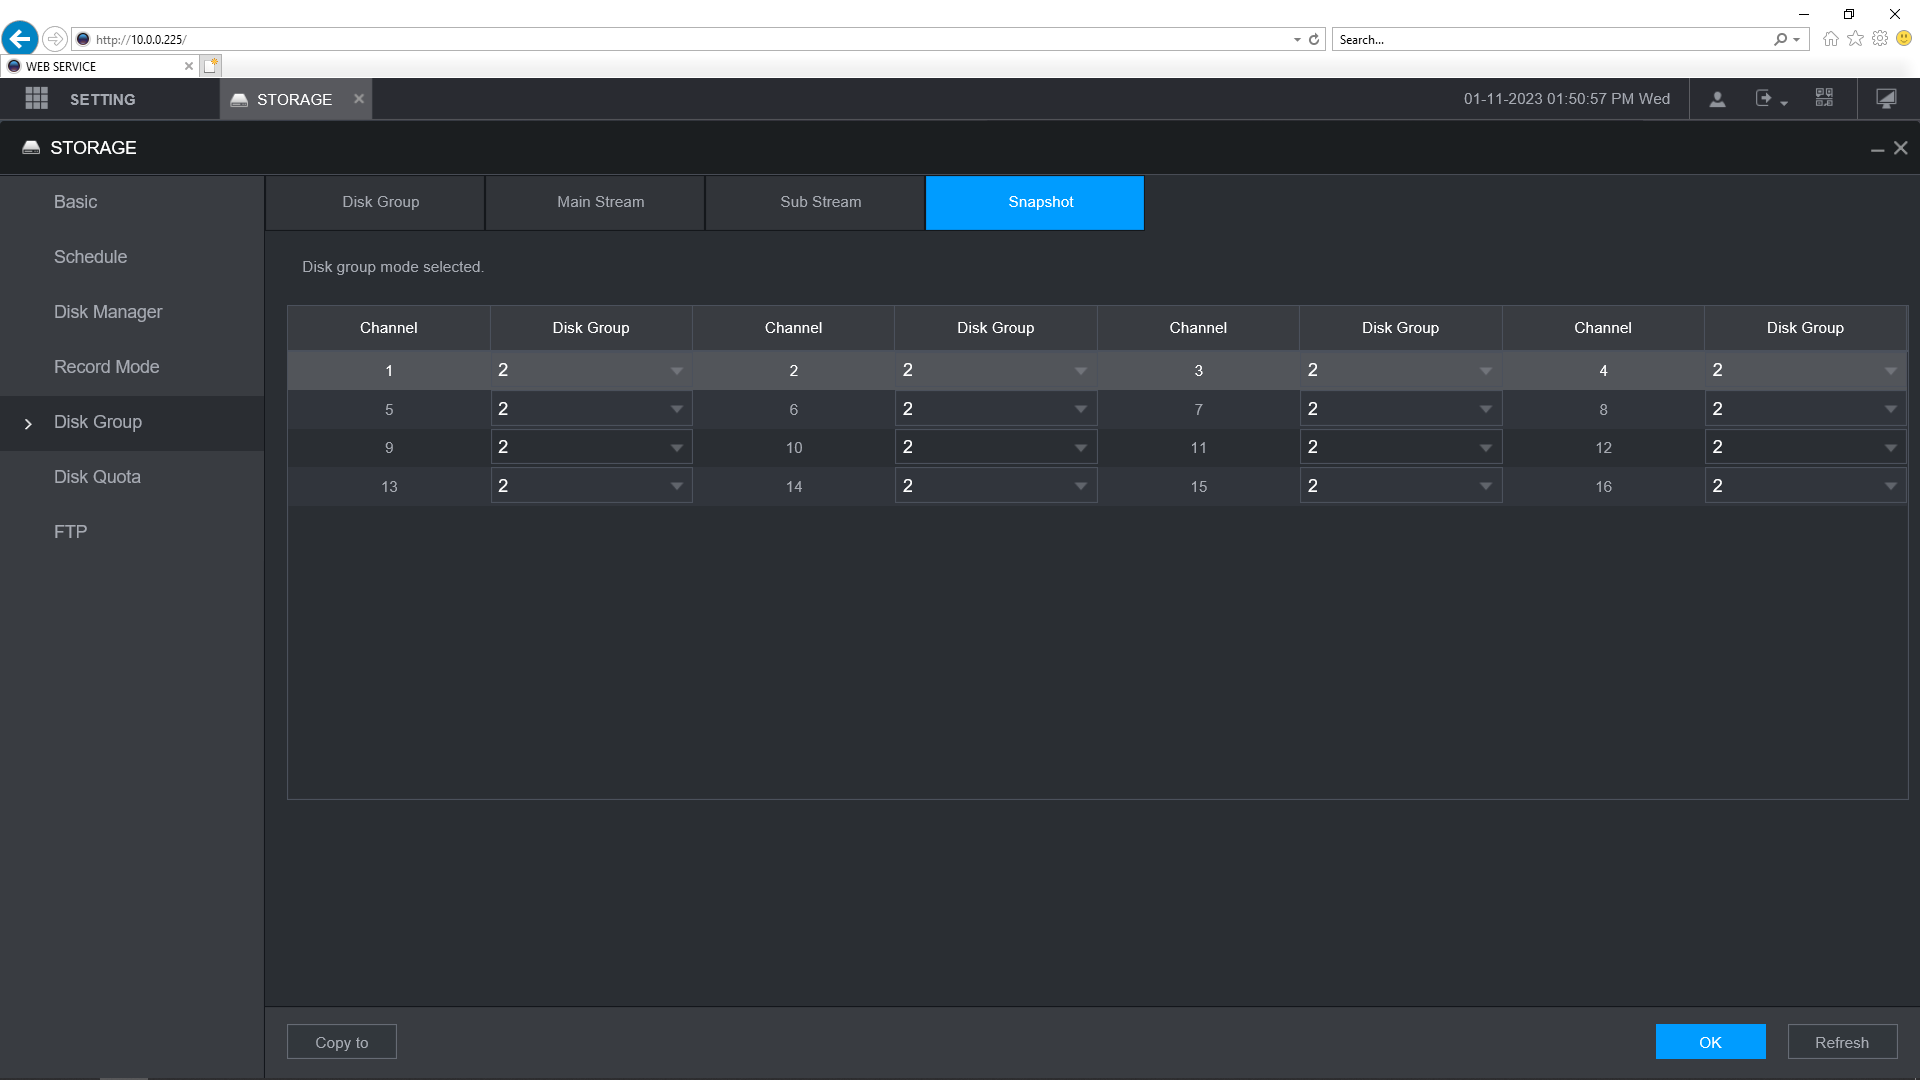
Task: Go back in the browser
Action: (x=19, y=39)
